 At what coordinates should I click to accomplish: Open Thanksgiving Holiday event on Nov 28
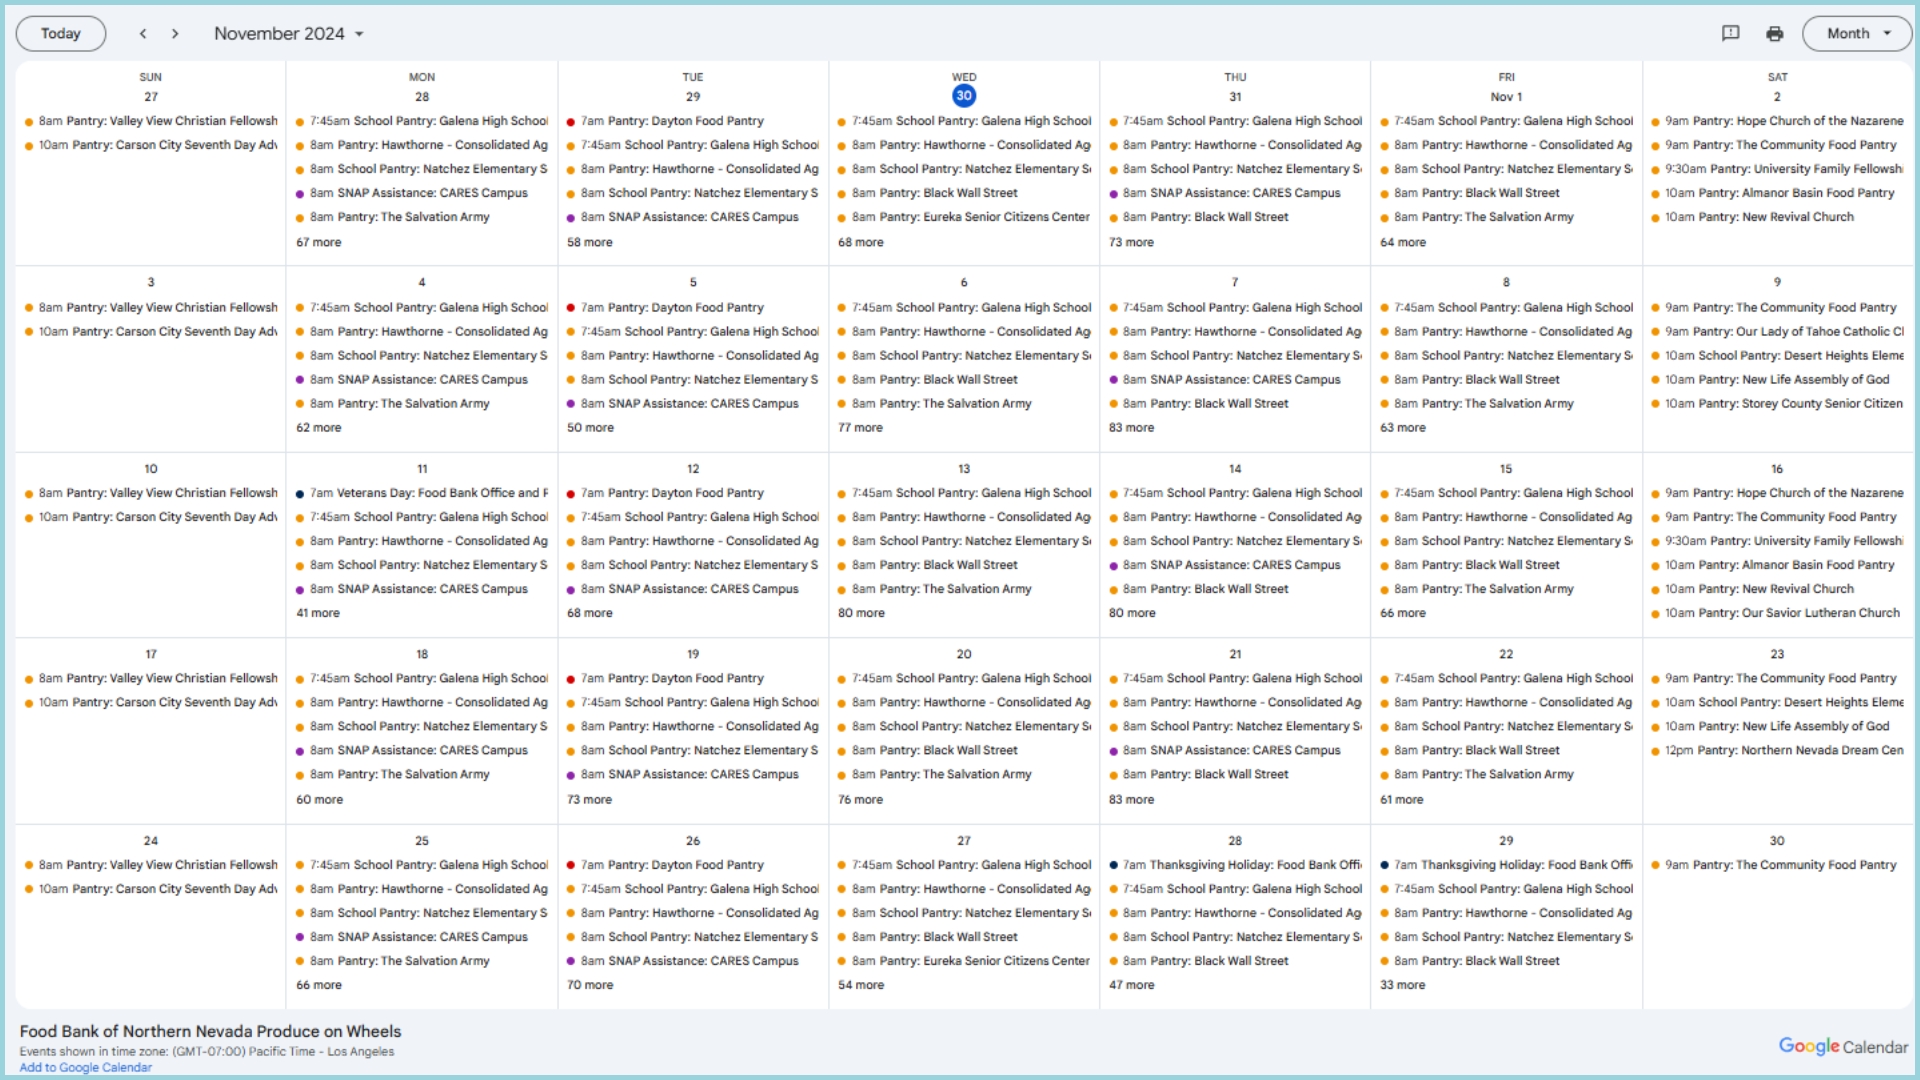coord(1235,865)
